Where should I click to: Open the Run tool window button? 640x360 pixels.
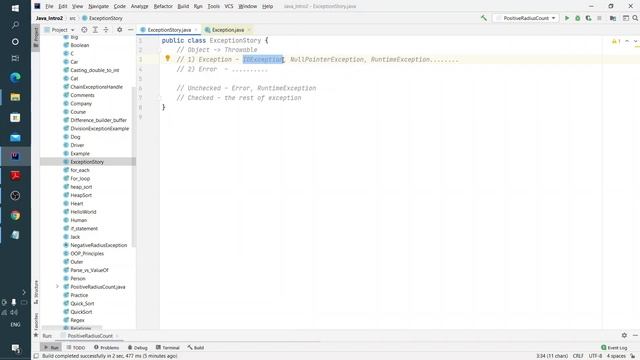51,347
